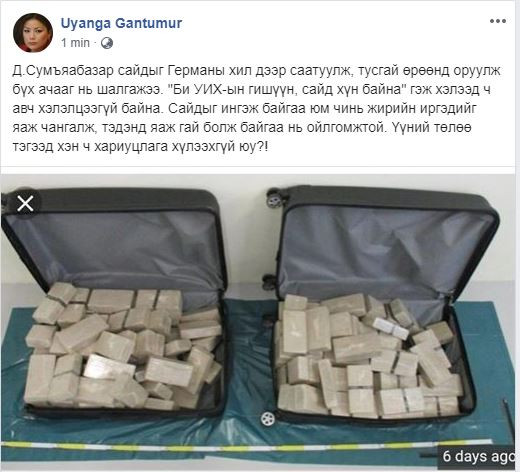Viewport: 520px width, 472px height.
Task: Click the white suitcase wheel near bottom center
Action: (267, 418)
